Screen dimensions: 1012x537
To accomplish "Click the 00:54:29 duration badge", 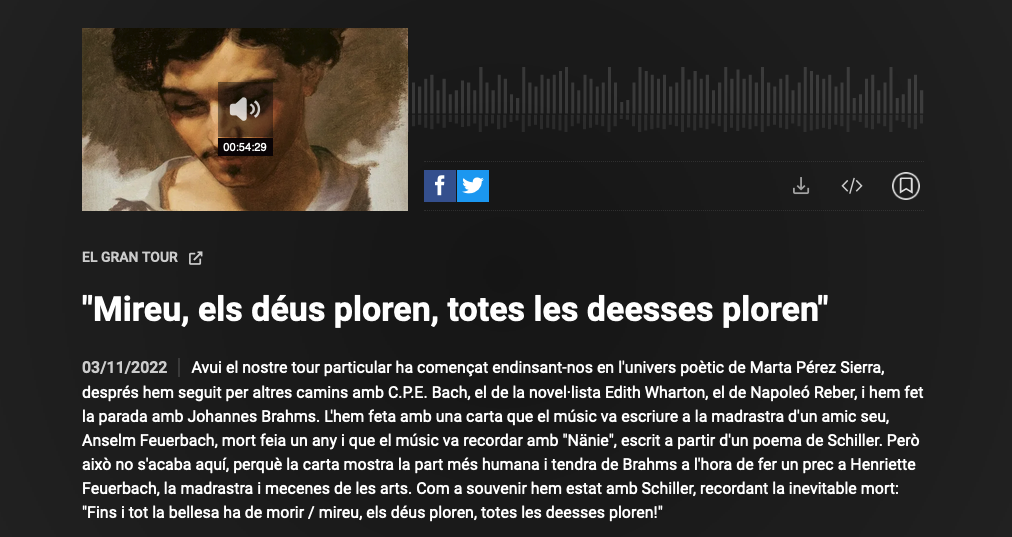I will coord(245,147).
